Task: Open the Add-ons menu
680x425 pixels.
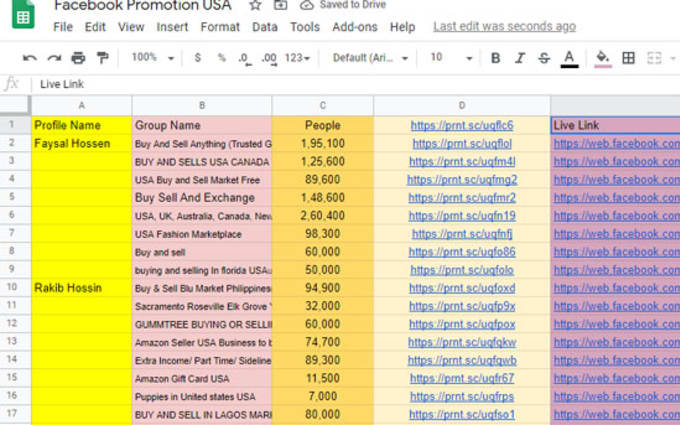Action: click(355, 27)
